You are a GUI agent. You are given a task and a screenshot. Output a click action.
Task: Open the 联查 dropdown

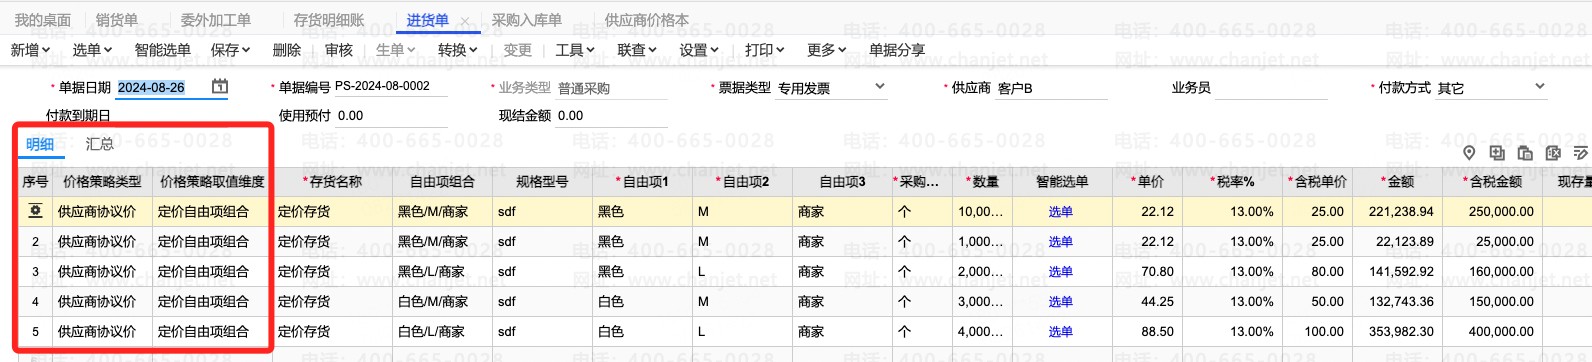coord(637,50)
